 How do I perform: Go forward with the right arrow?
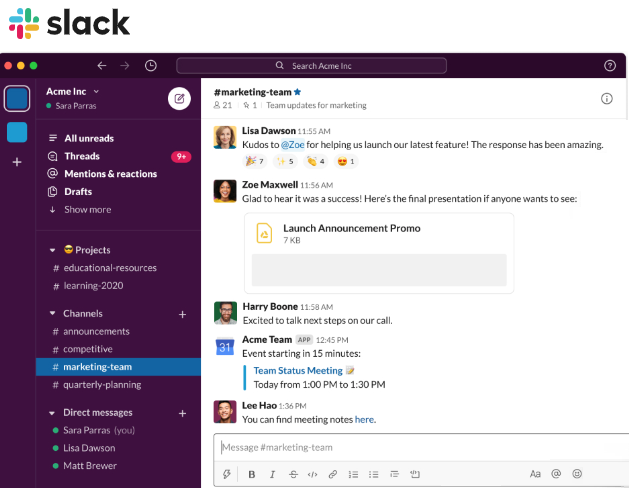pos(125,65)
